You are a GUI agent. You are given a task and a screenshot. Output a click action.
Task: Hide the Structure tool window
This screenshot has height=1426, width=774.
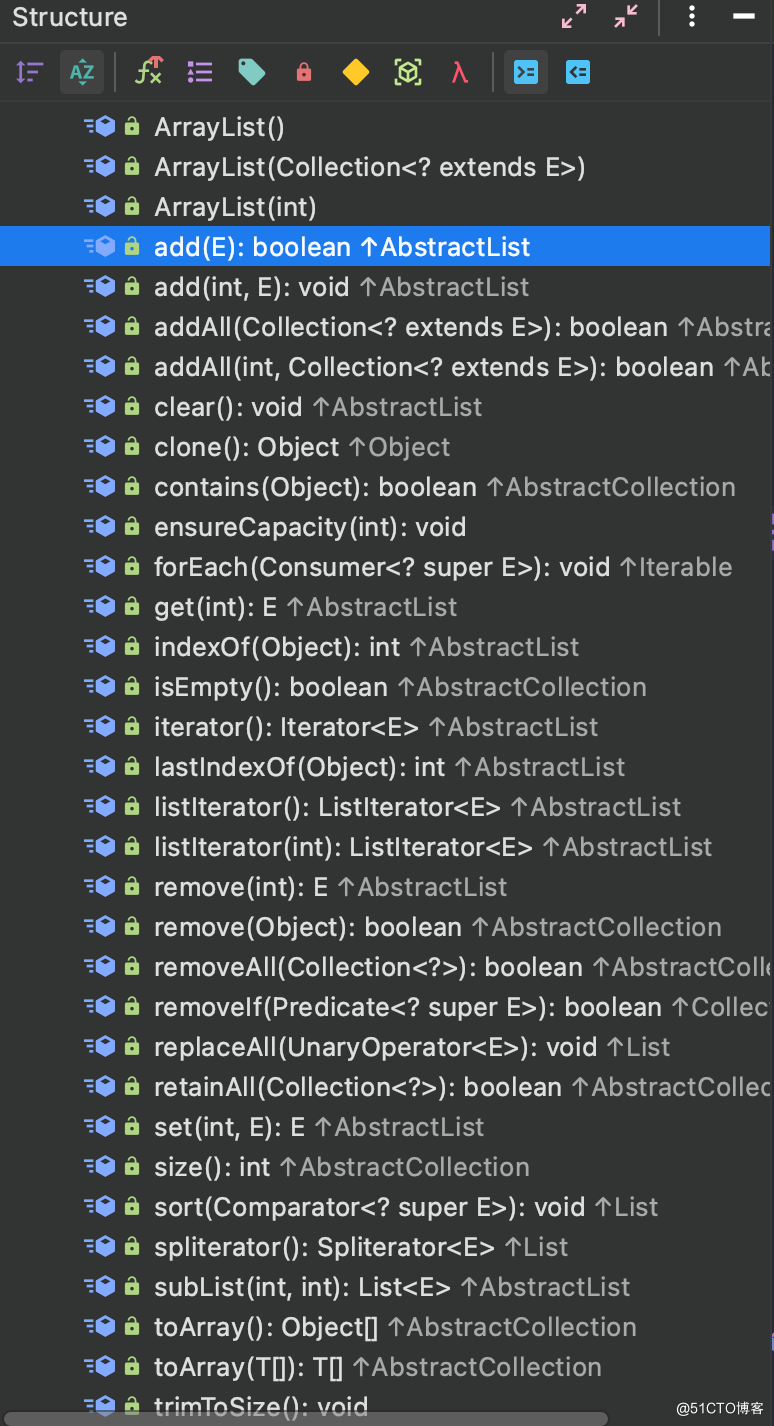743,17
